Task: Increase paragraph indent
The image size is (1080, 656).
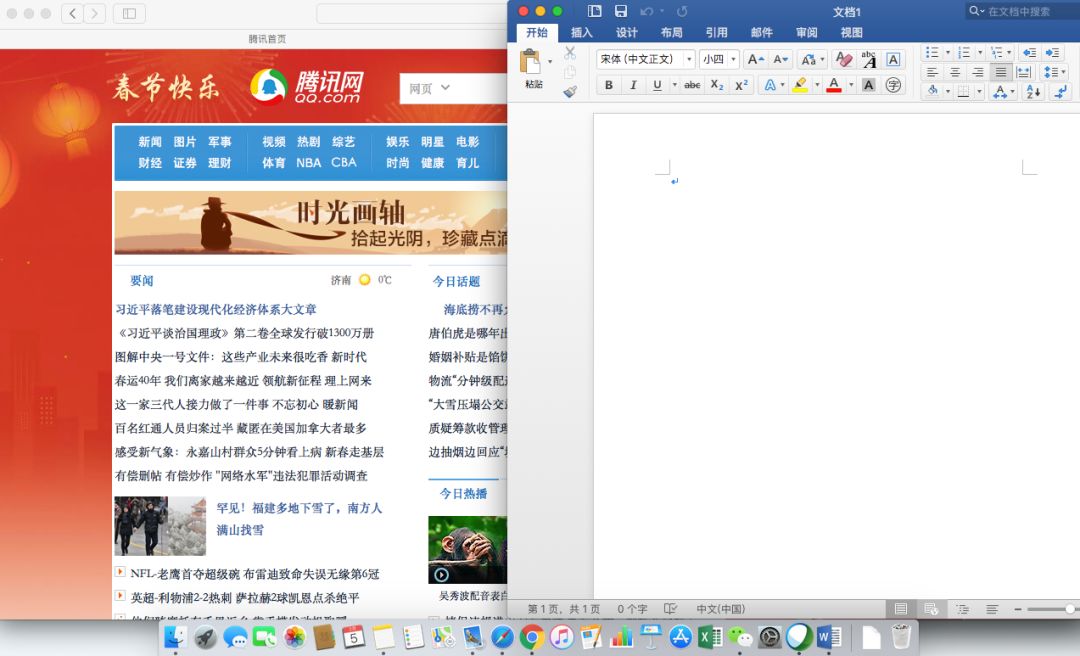Action: tap(1052, 52)
